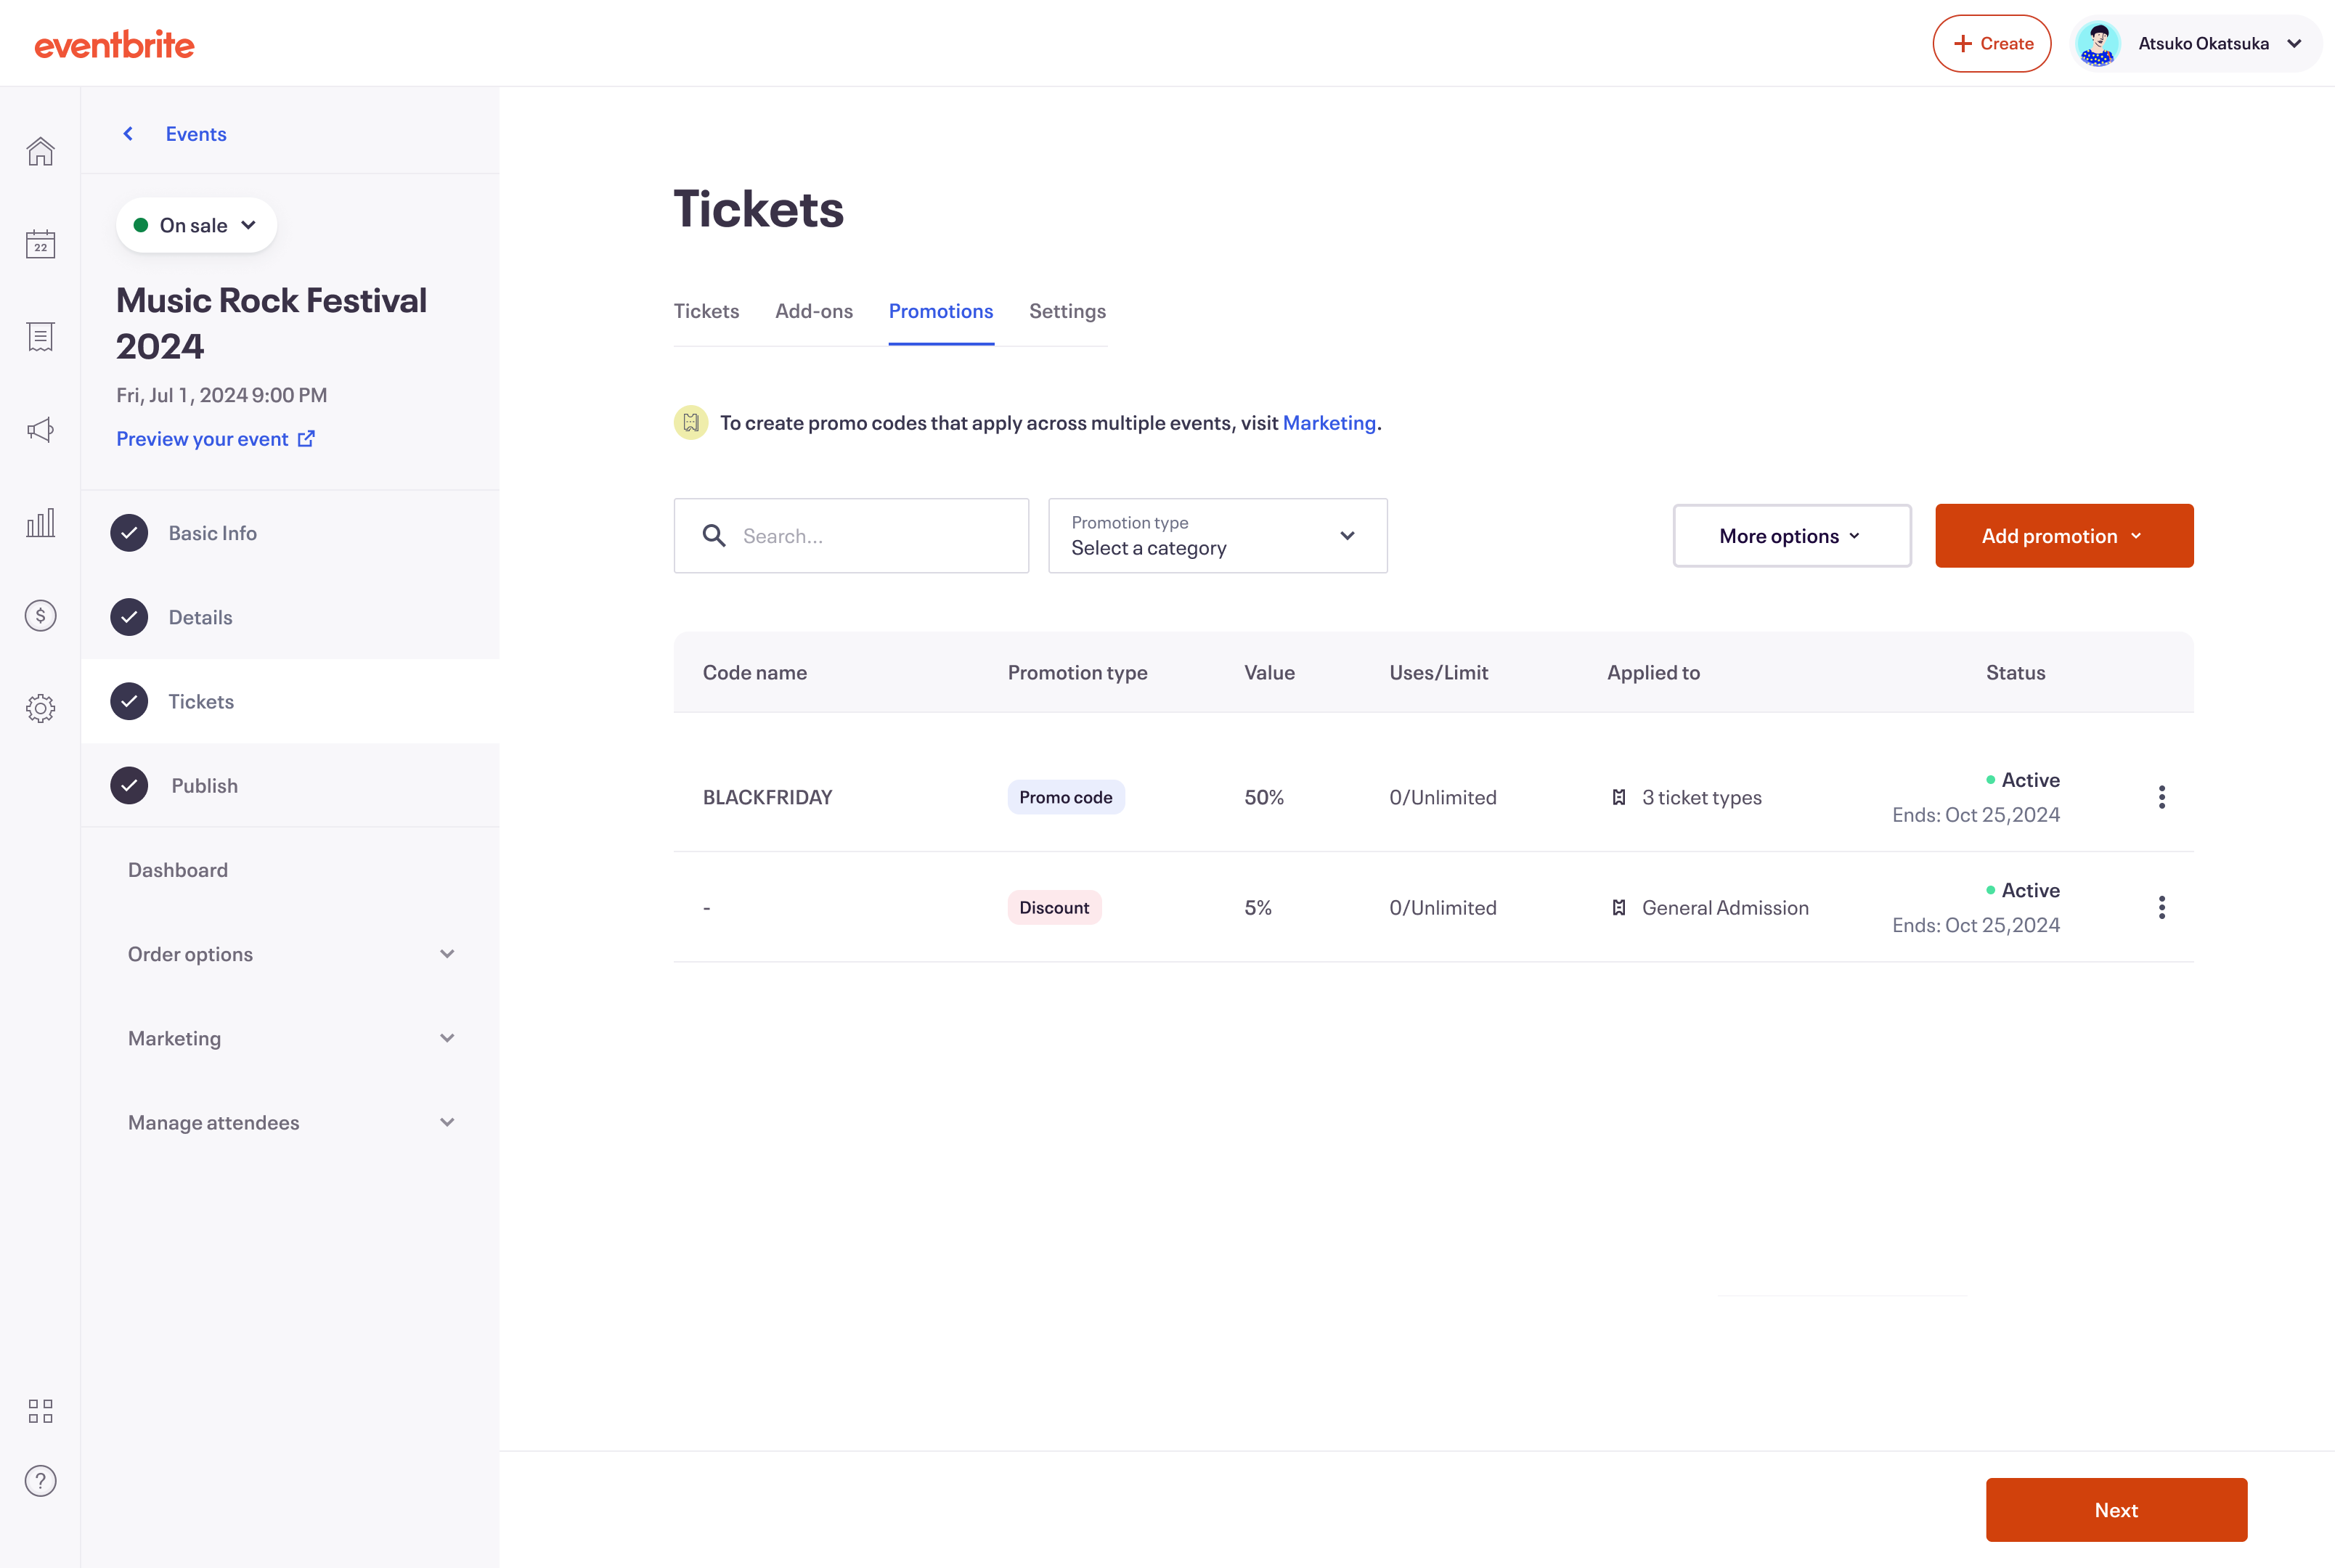Open the On sale status dropdown
This screenshot has height=1568, width=2335.
[x=196, y=225]
